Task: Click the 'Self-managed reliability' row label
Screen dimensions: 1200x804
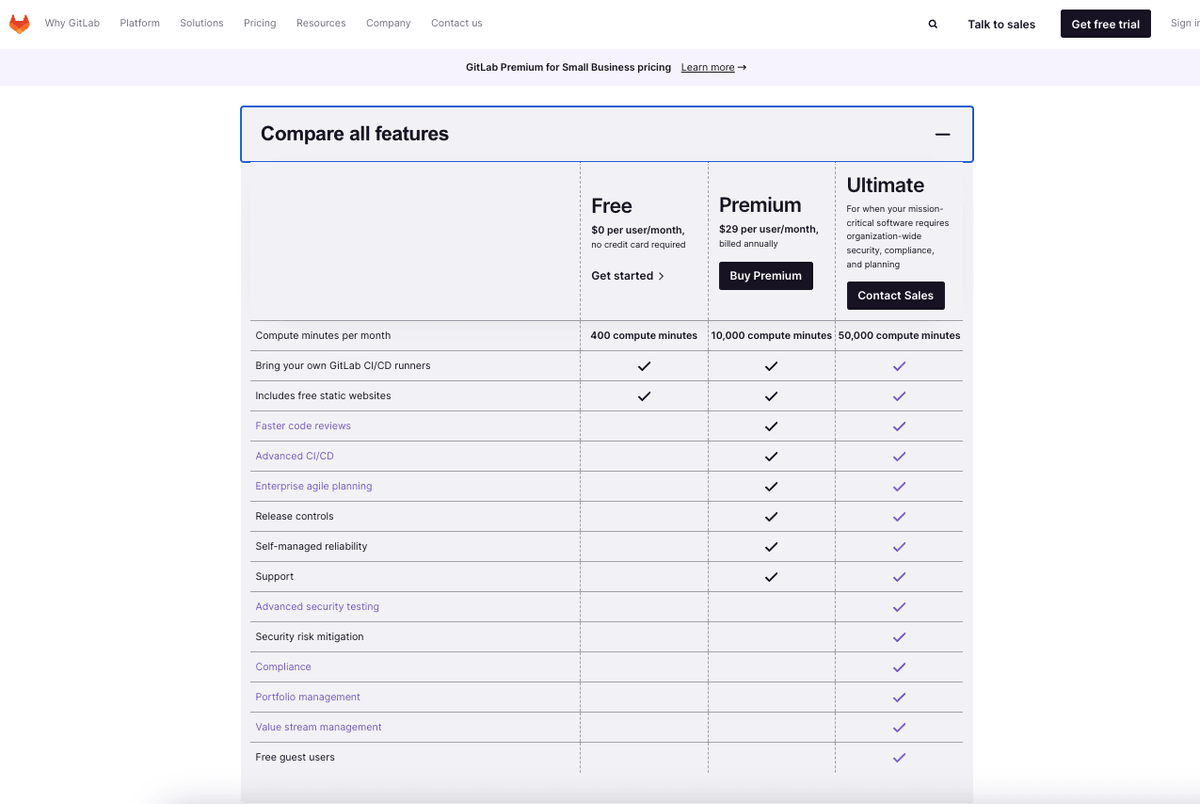Action: coord(311,547)
